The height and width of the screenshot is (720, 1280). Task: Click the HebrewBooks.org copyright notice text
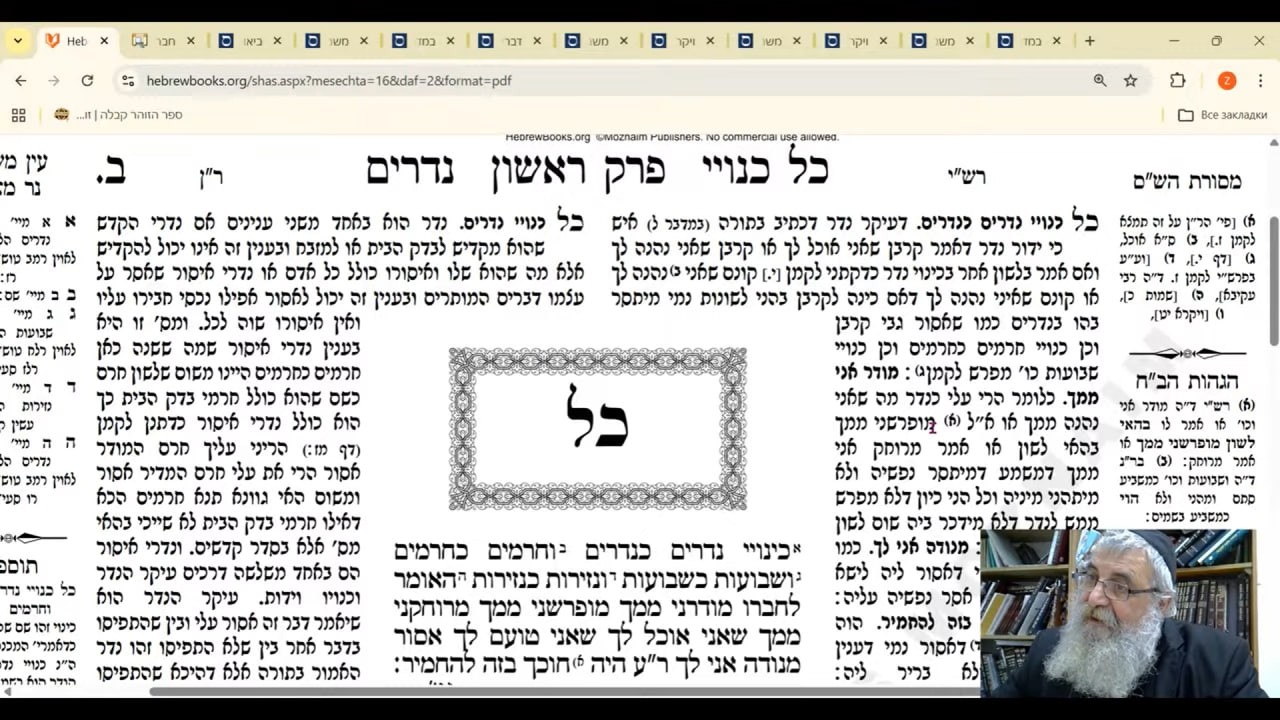(x=671, y=137)
